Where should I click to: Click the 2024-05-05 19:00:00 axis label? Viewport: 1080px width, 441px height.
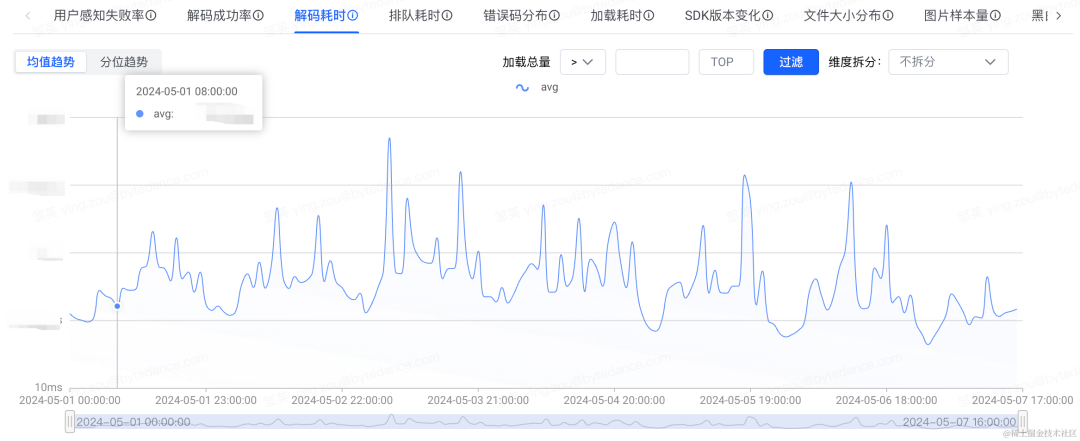tap(751, 400)
